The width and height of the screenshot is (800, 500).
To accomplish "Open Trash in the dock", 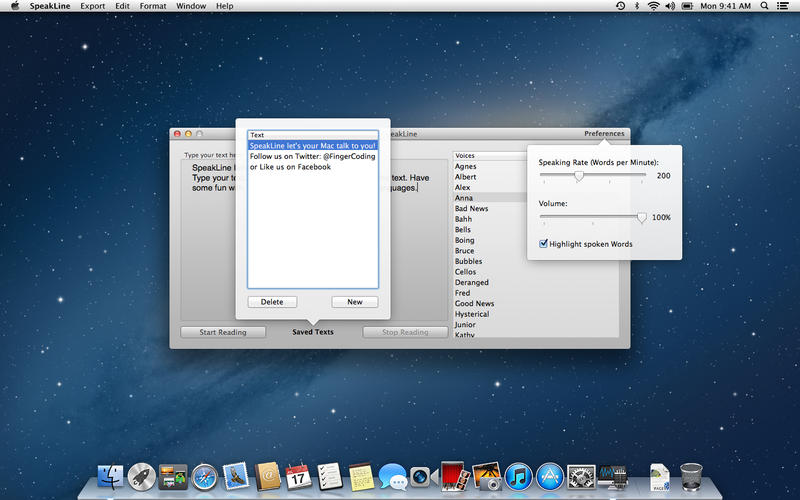I will (x=691, y=477).
